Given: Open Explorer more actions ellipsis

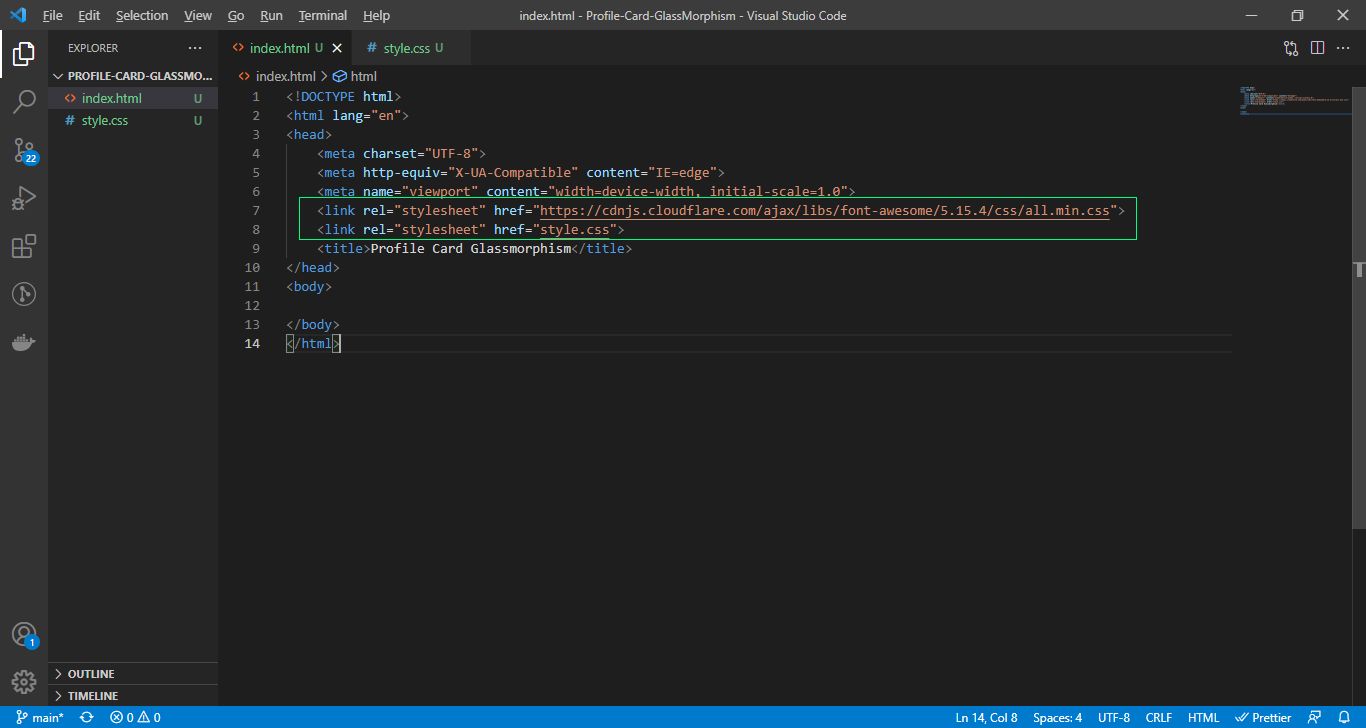Looking at the screenshot, I should (x=195, y=48).
